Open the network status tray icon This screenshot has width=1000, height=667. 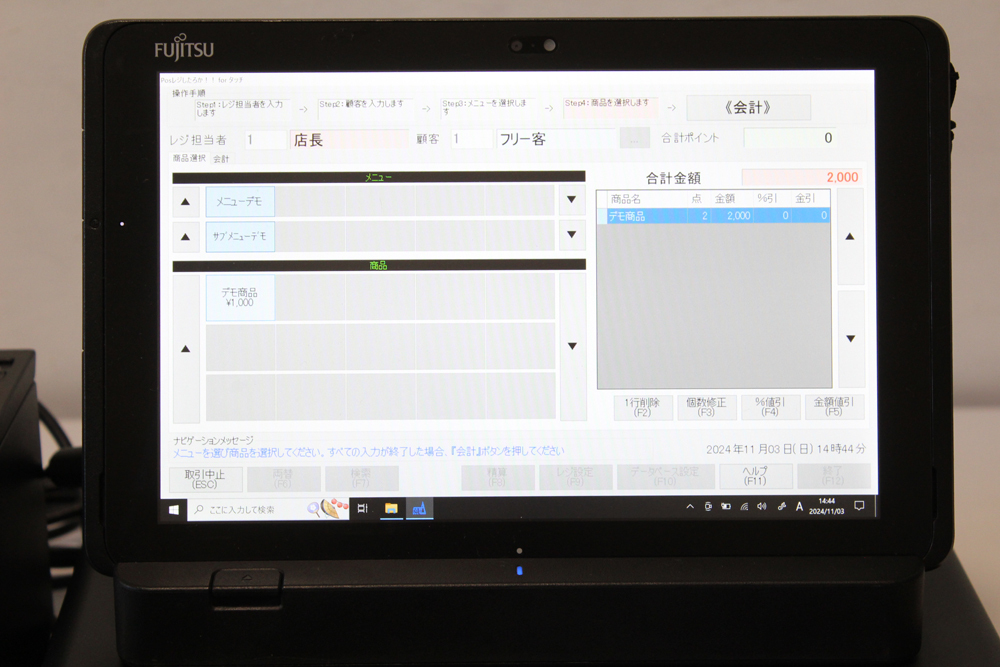[744, 507]
